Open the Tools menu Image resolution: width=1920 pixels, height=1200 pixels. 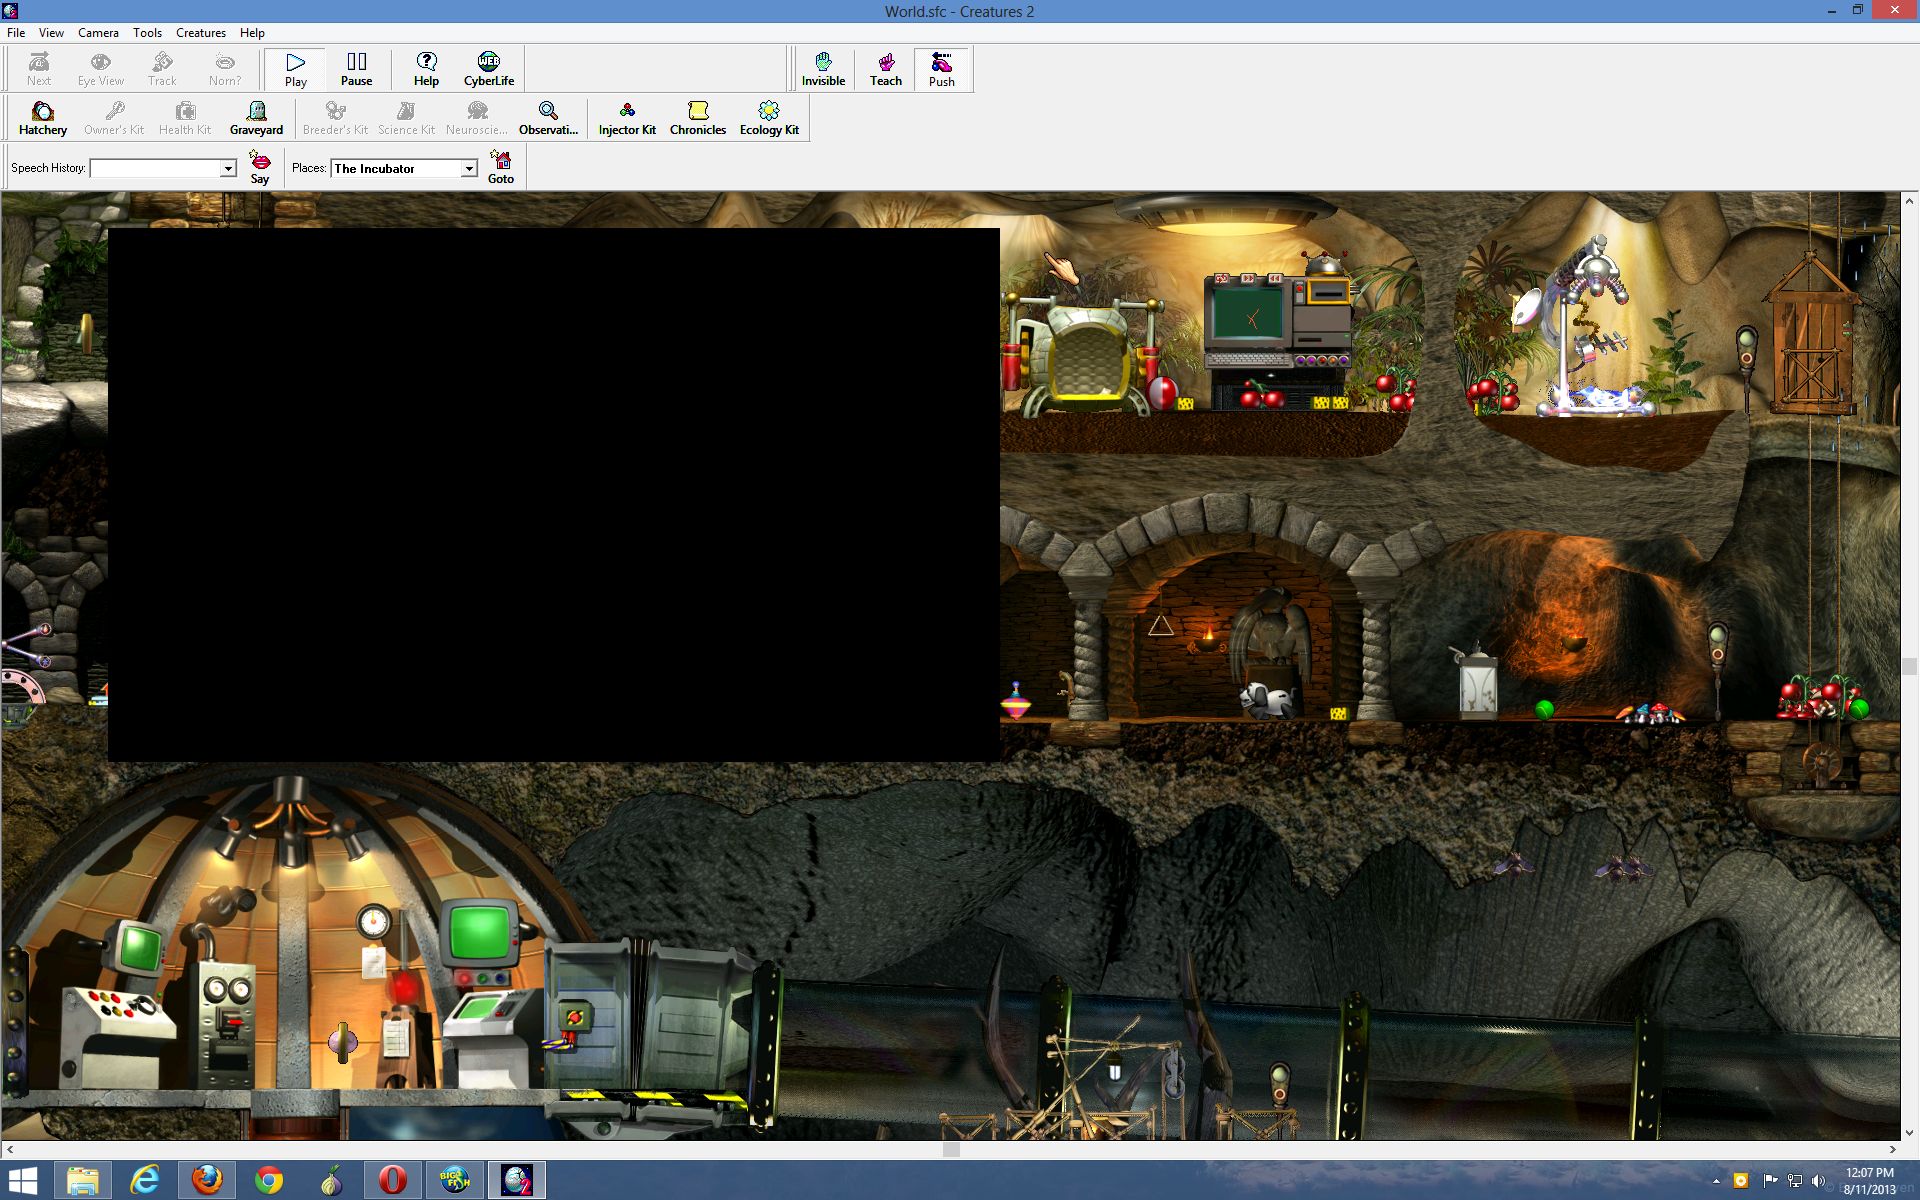(x=147, y=33)
